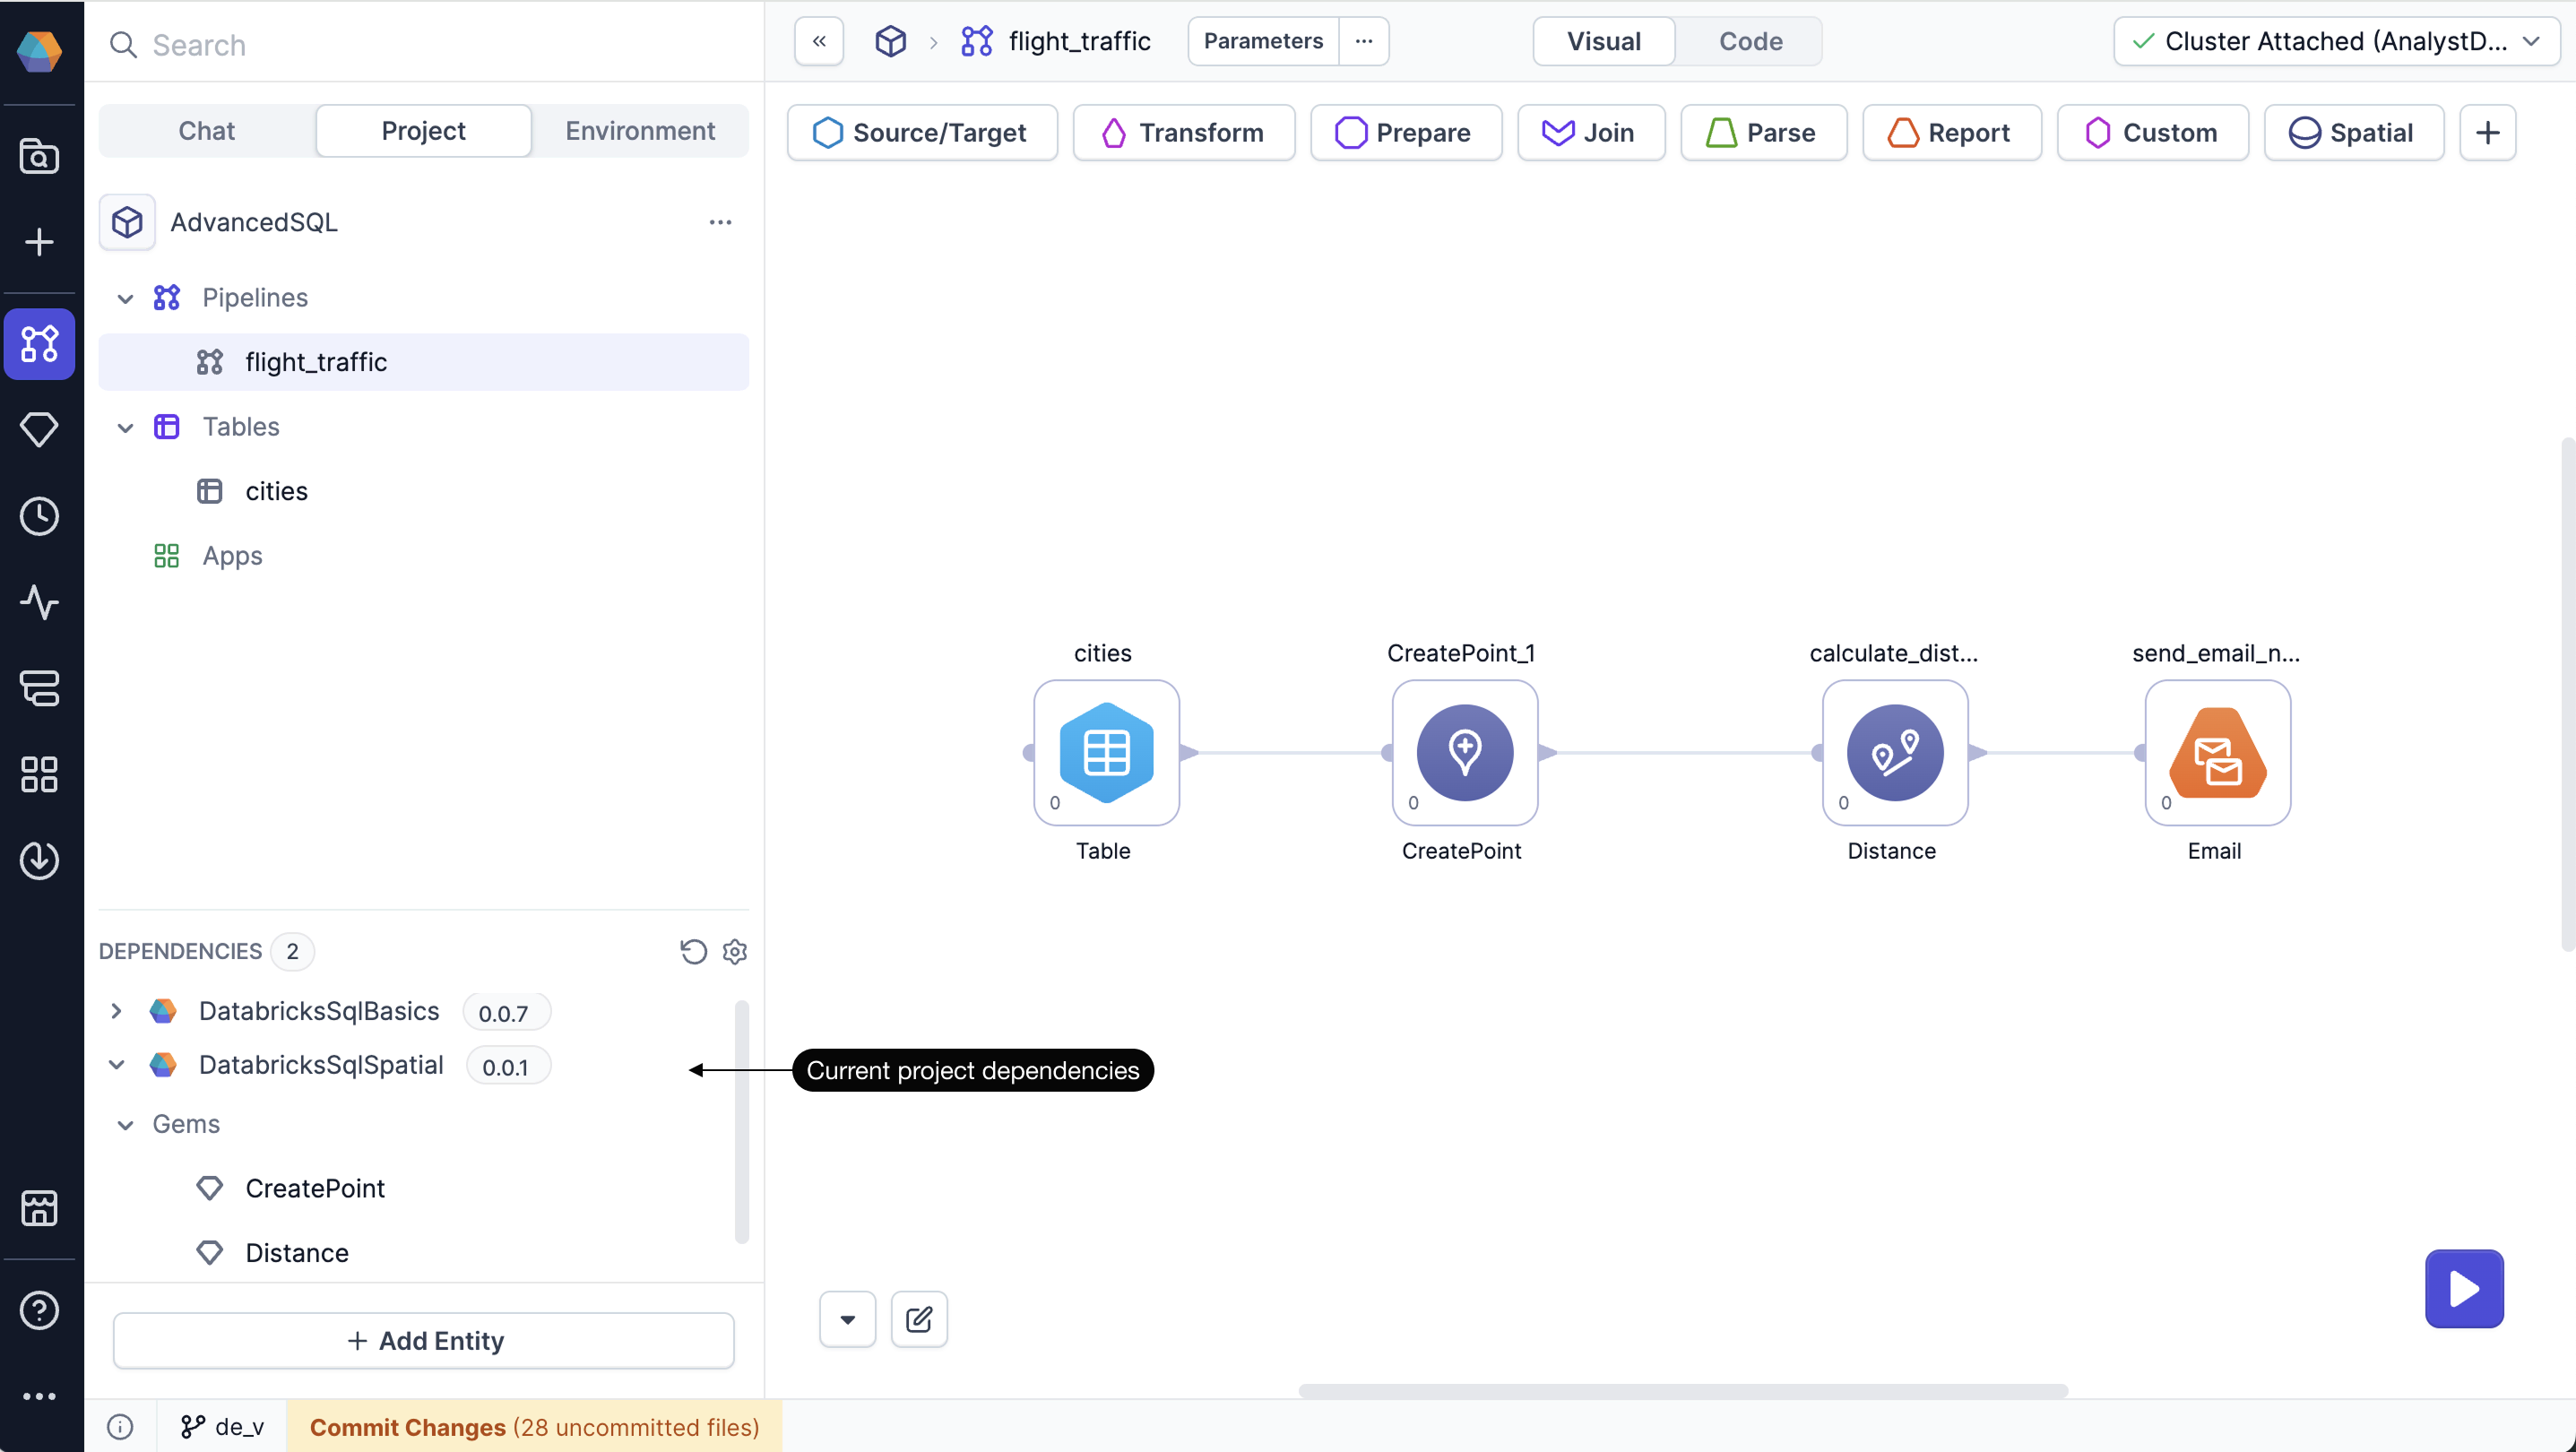Viewport: 2576px width, 1452px height.
Task: Run the pipeline with the play button
Action: point(2463,1289)
